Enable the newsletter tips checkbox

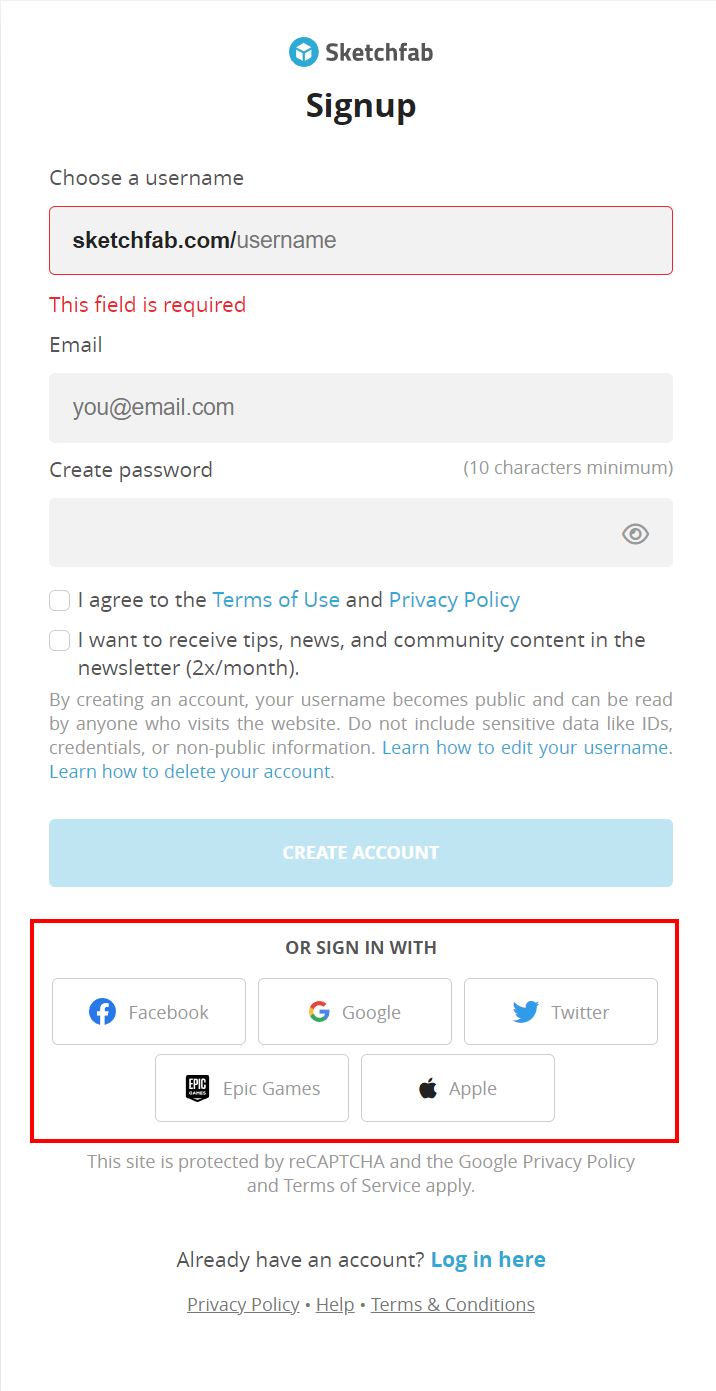coord(60,640)
